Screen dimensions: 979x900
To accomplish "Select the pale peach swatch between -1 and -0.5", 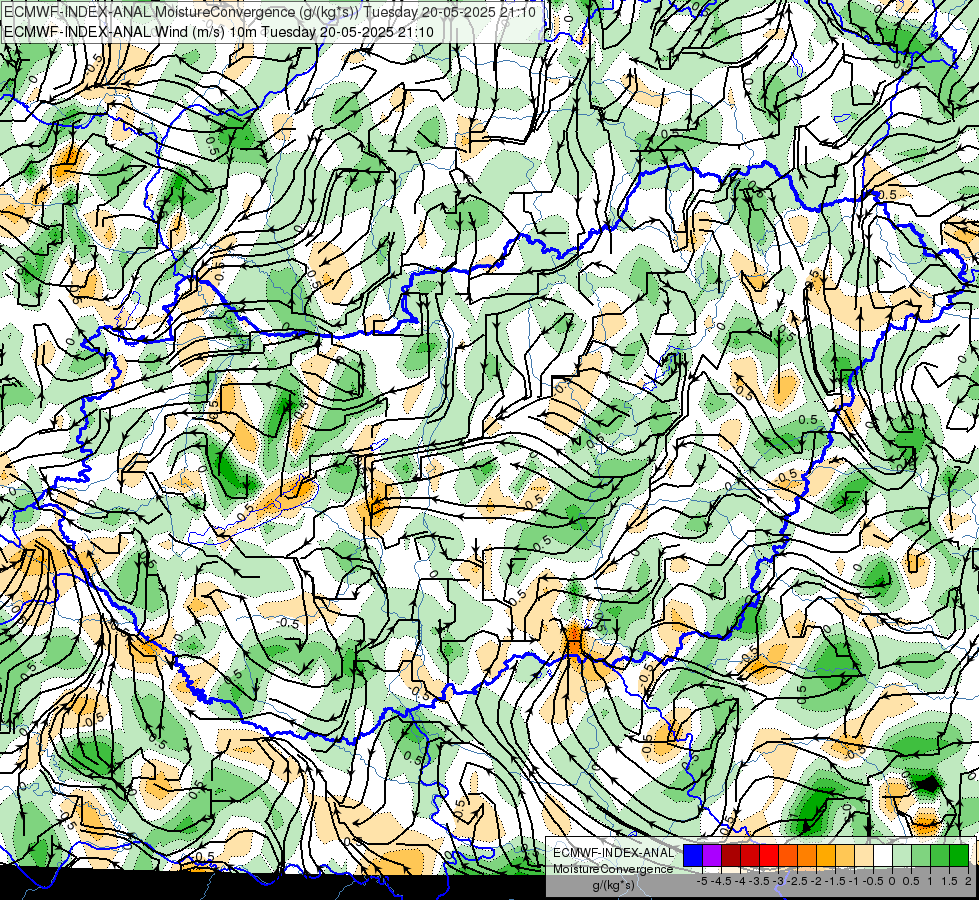I will pos(864,855).
